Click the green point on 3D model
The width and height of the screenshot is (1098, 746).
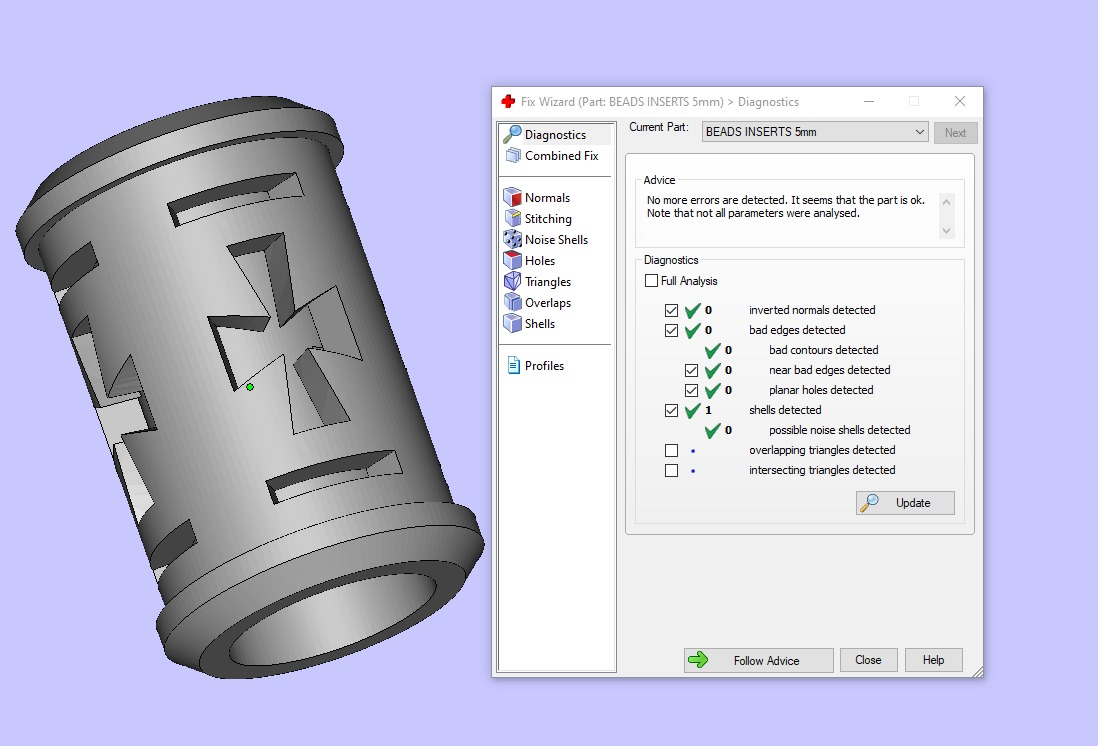point(250,387)
